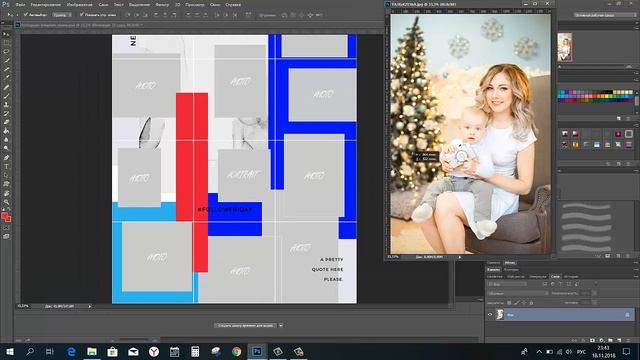Click the foreground red color swatch
The image size is (640, 360).
(x=4, y=216)
